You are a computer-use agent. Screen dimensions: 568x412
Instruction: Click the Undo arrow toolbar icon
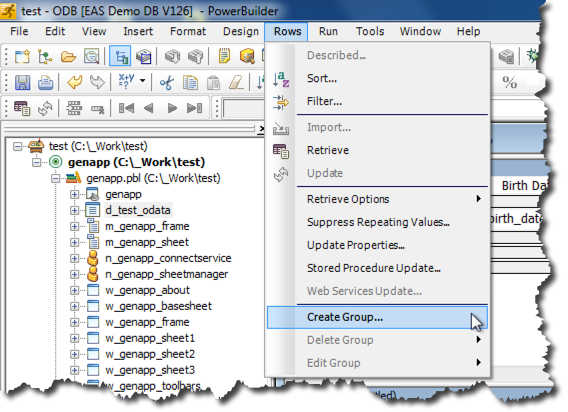coord(75,82)
